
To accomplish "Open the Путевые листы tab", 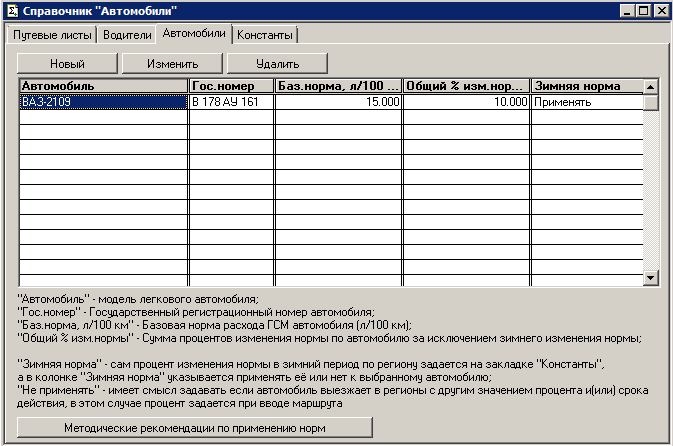I will point(51,35).
